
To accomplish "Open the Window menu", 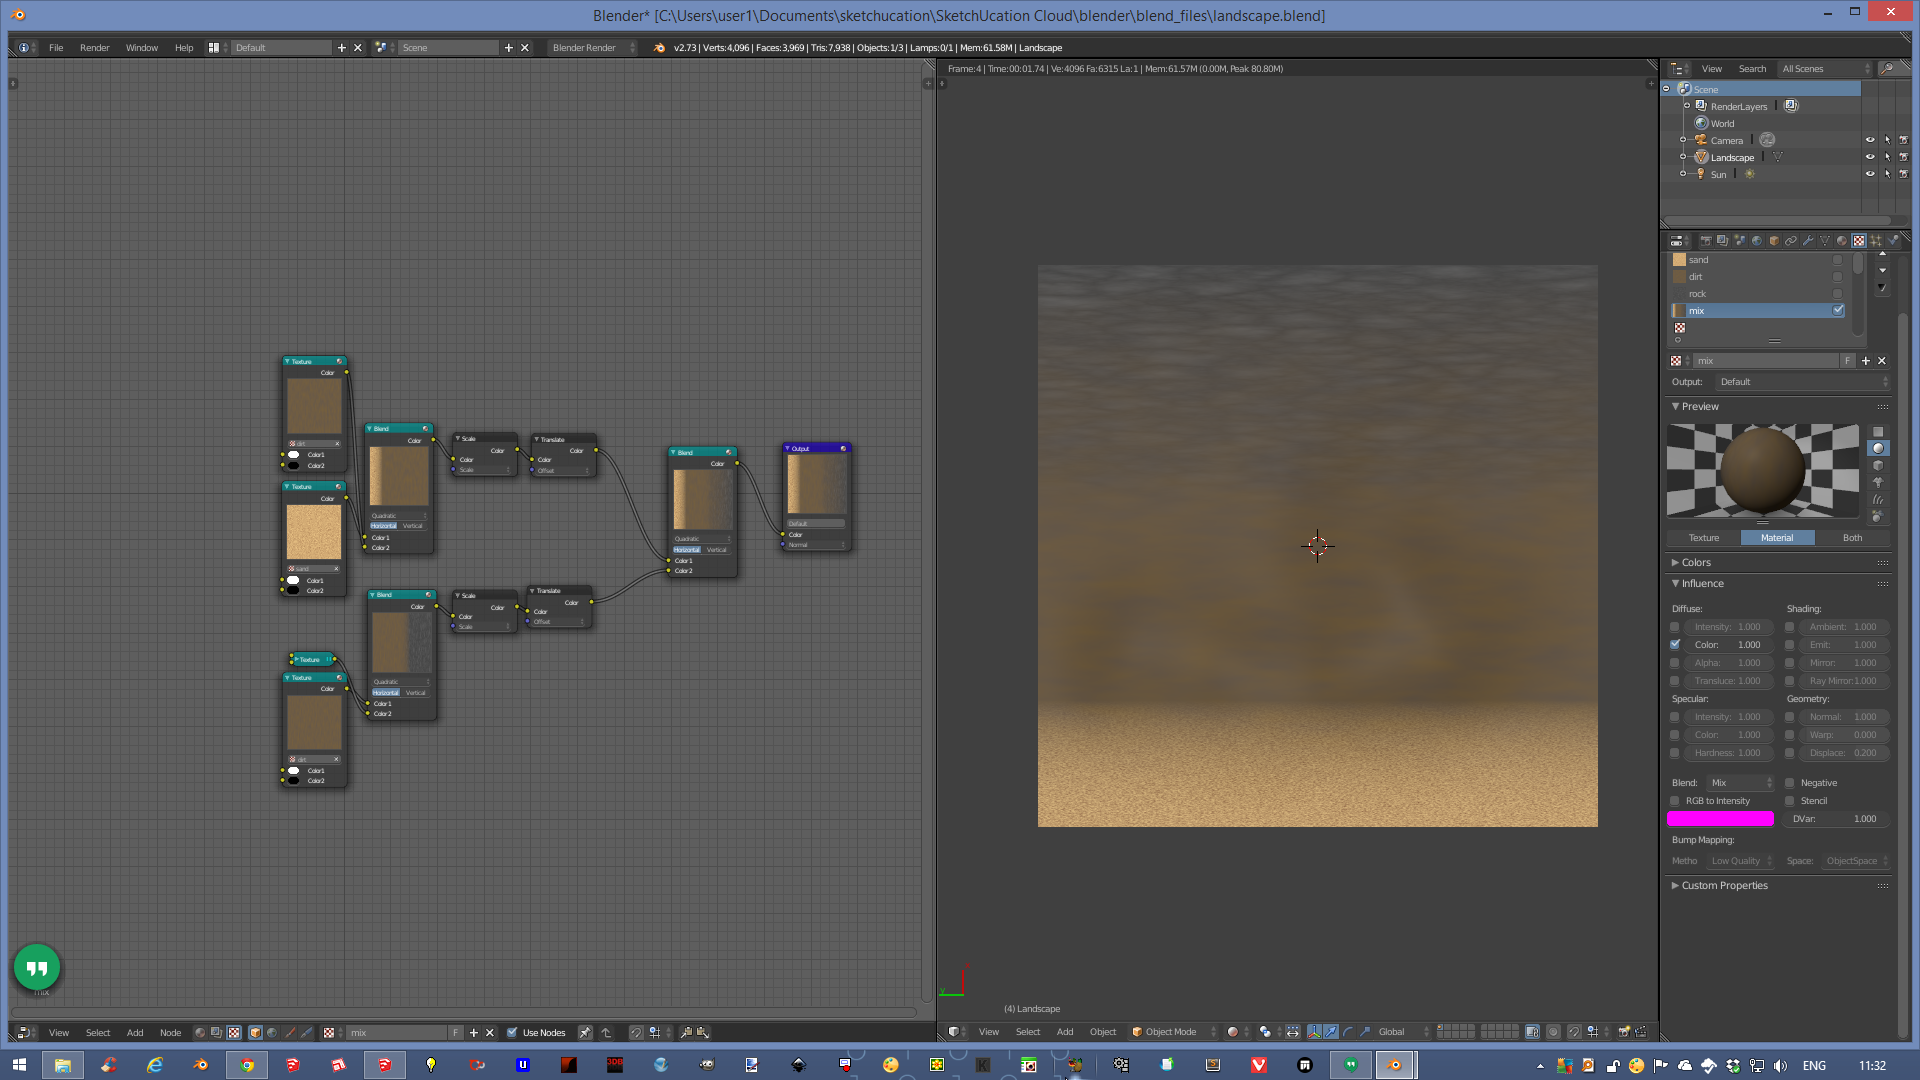I will [142, 48].
